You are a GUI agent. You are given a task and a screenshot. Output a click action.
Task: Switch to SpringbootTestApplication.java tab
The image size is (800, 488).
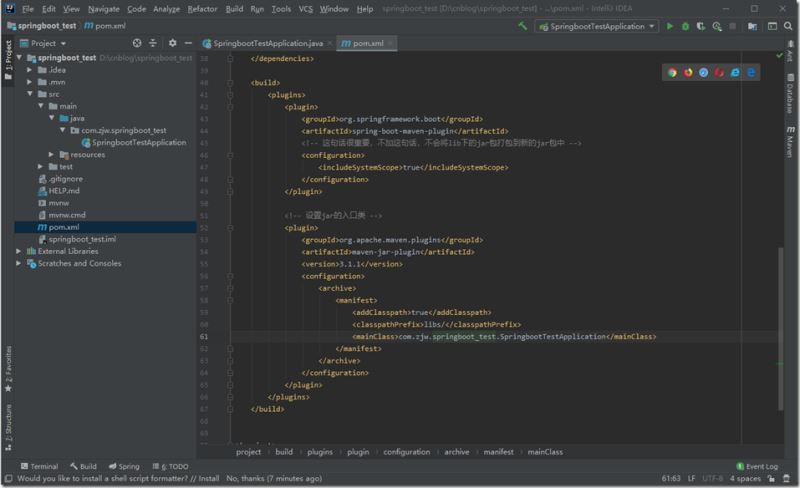coord(267,44)
